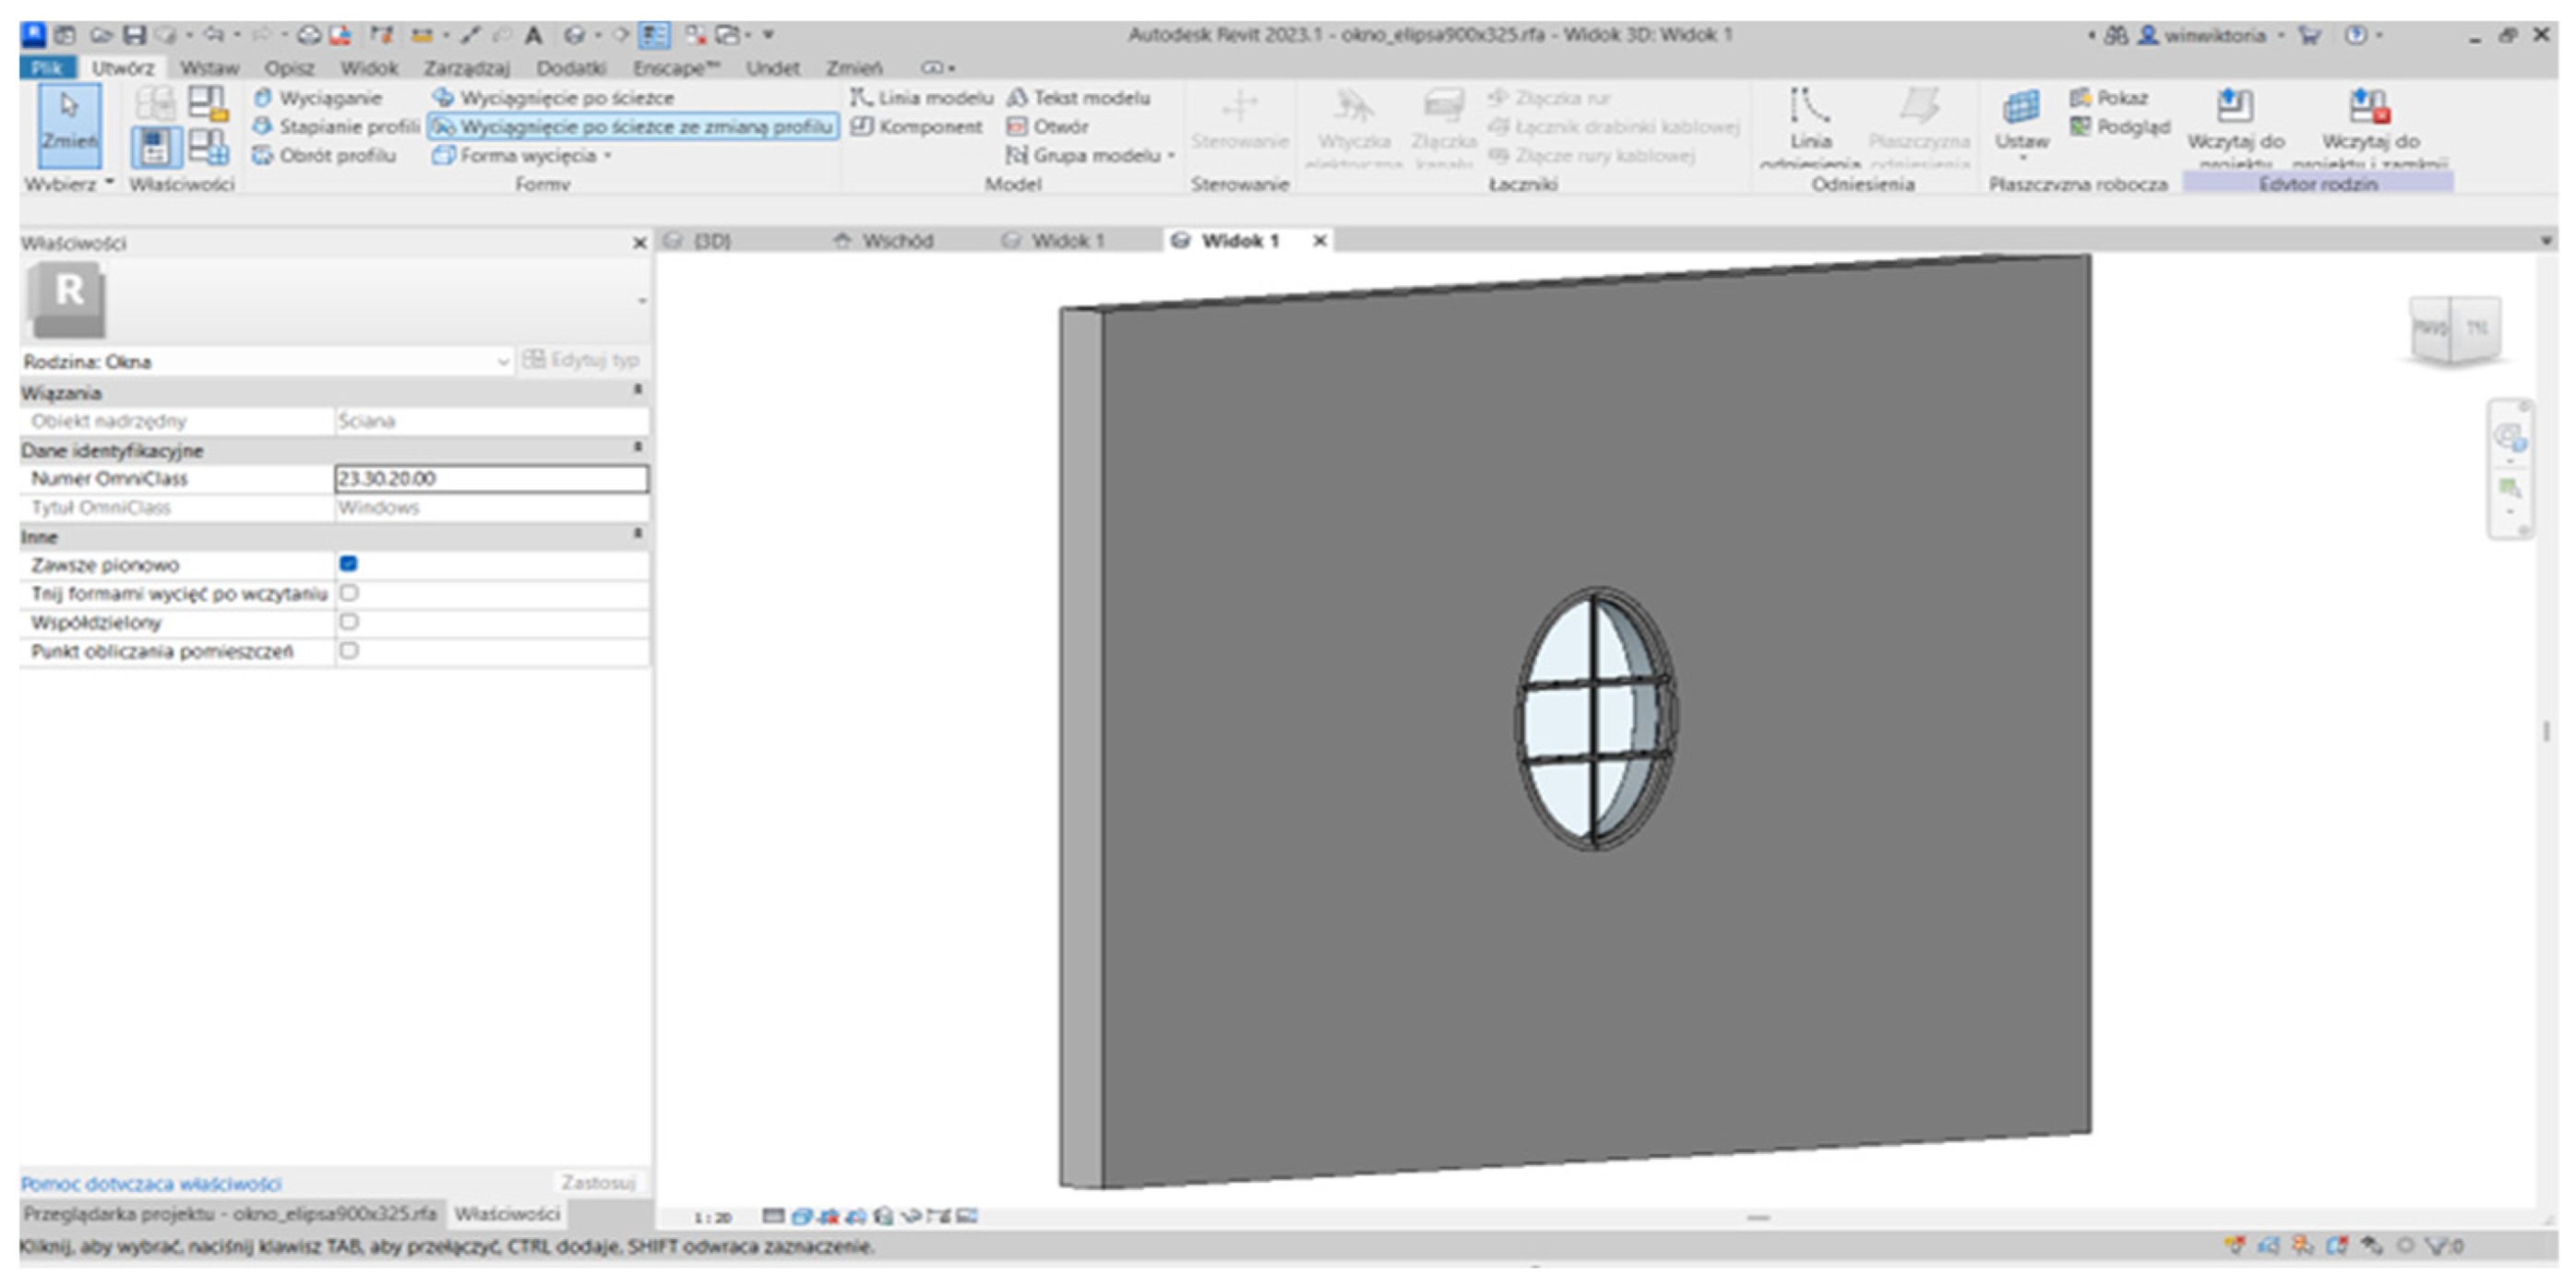Choose the Tekst modelu tool
This screenshot has width=2576, height=1288.
pos(1090,98)
